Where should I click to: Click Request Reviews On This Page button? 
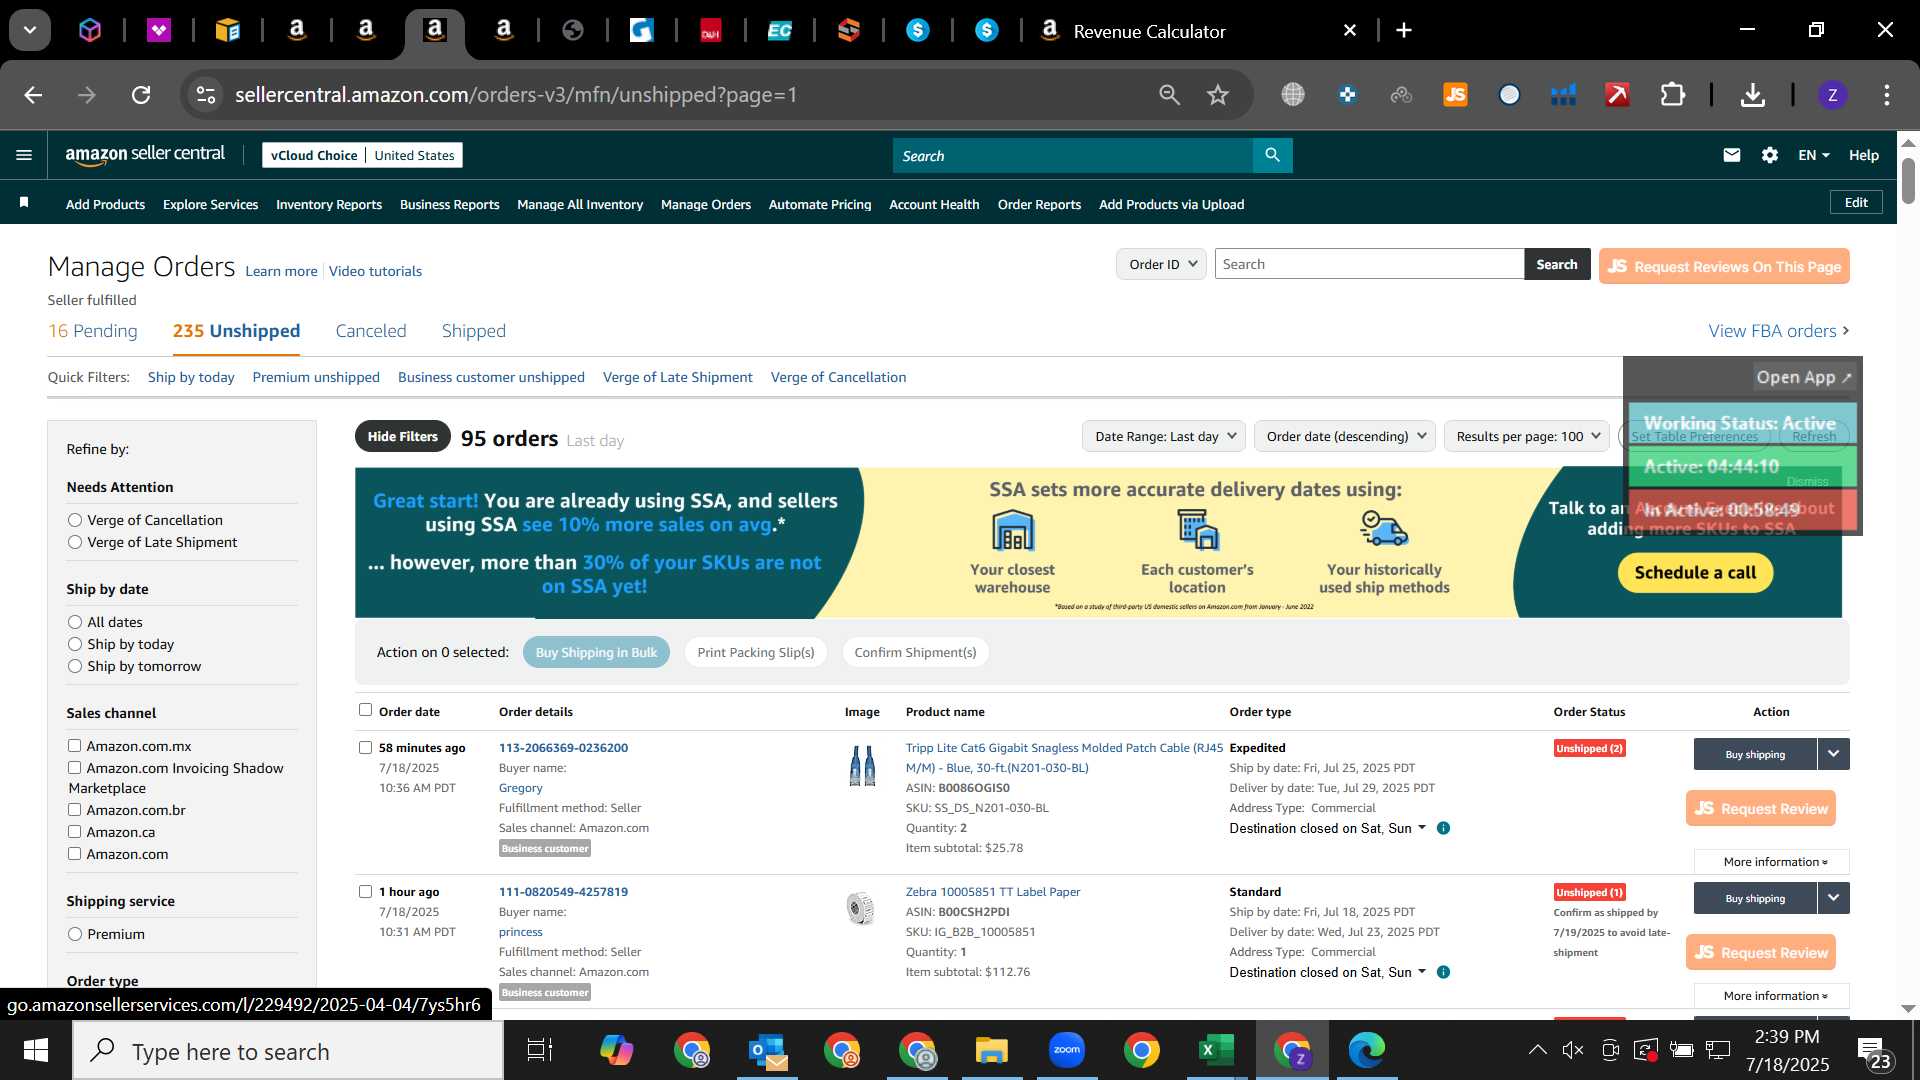pos(1724,266)
